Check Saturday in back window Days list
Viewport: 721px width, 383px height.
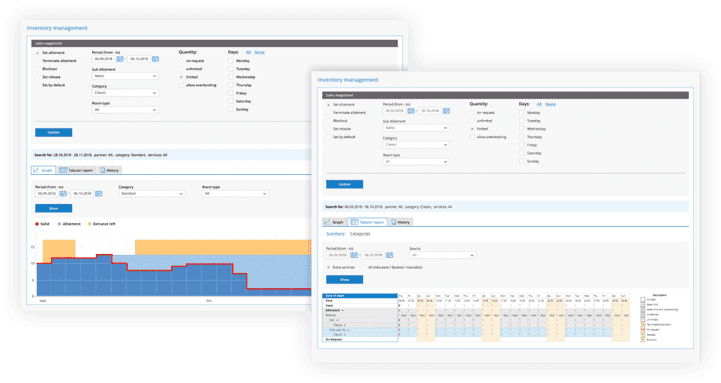click(x=231, y=101)
